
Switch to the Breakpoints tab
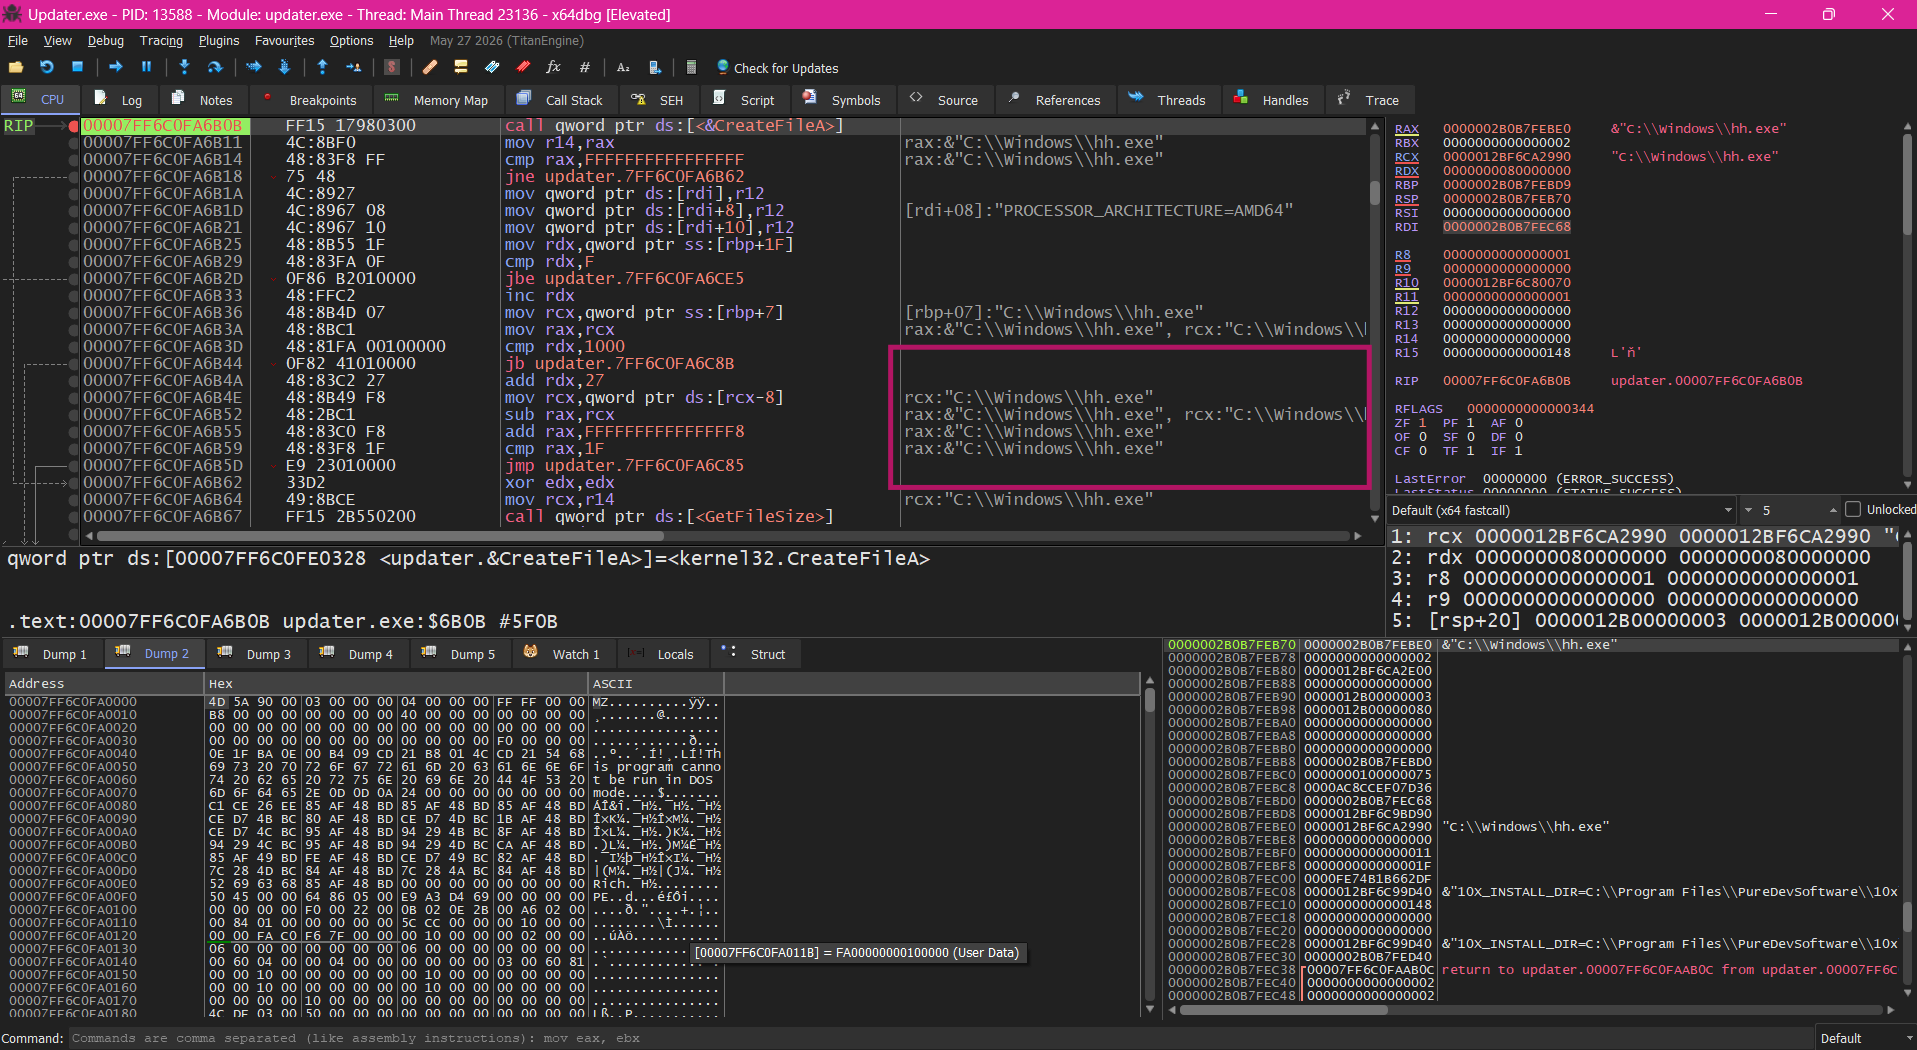pos(310,100)
